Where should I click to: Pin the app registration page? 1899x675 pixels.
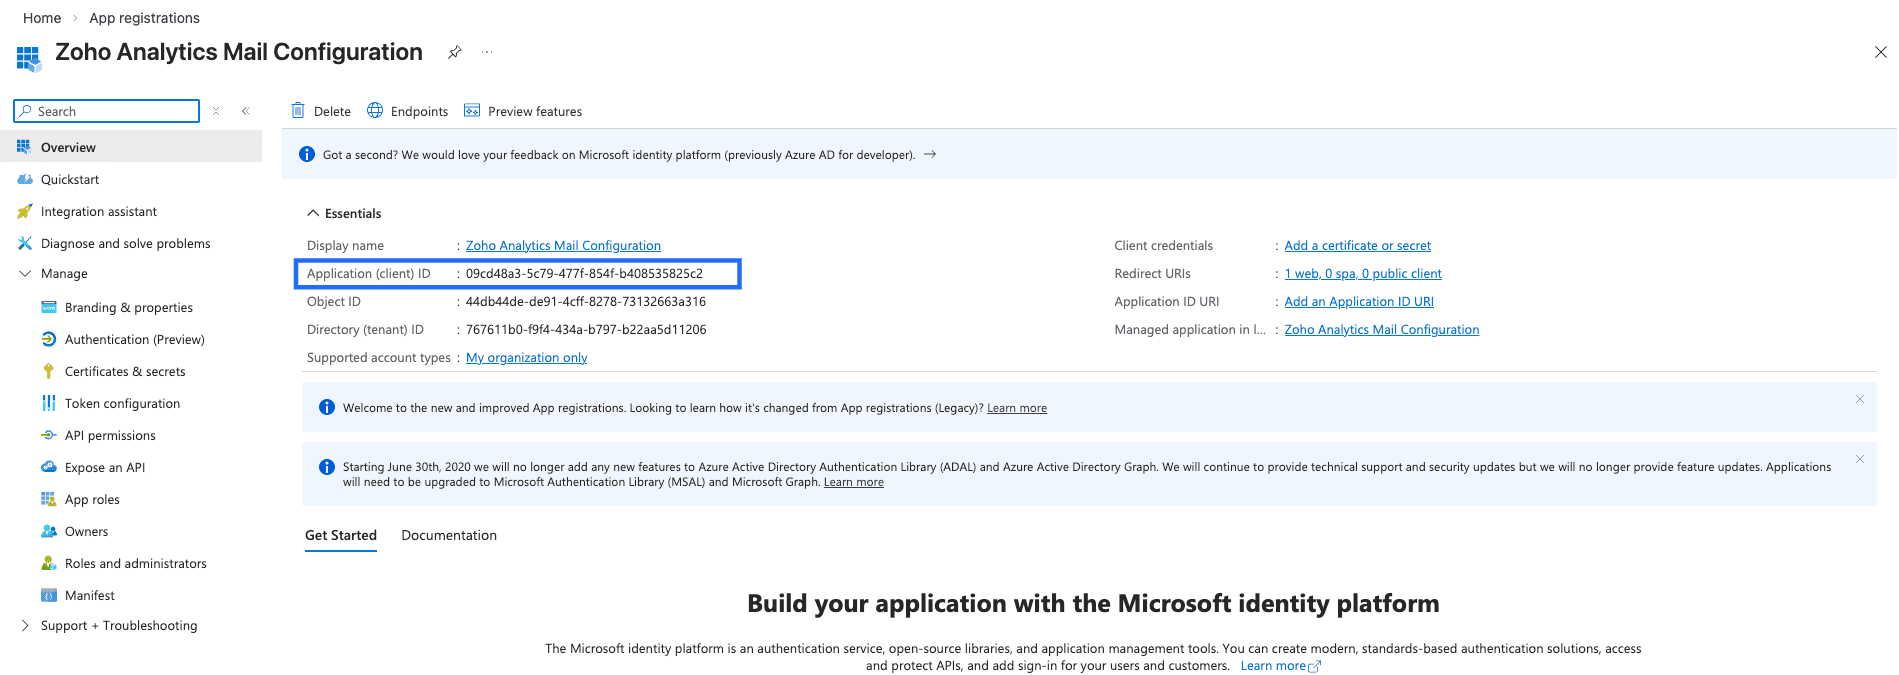[x=455, y=52]
